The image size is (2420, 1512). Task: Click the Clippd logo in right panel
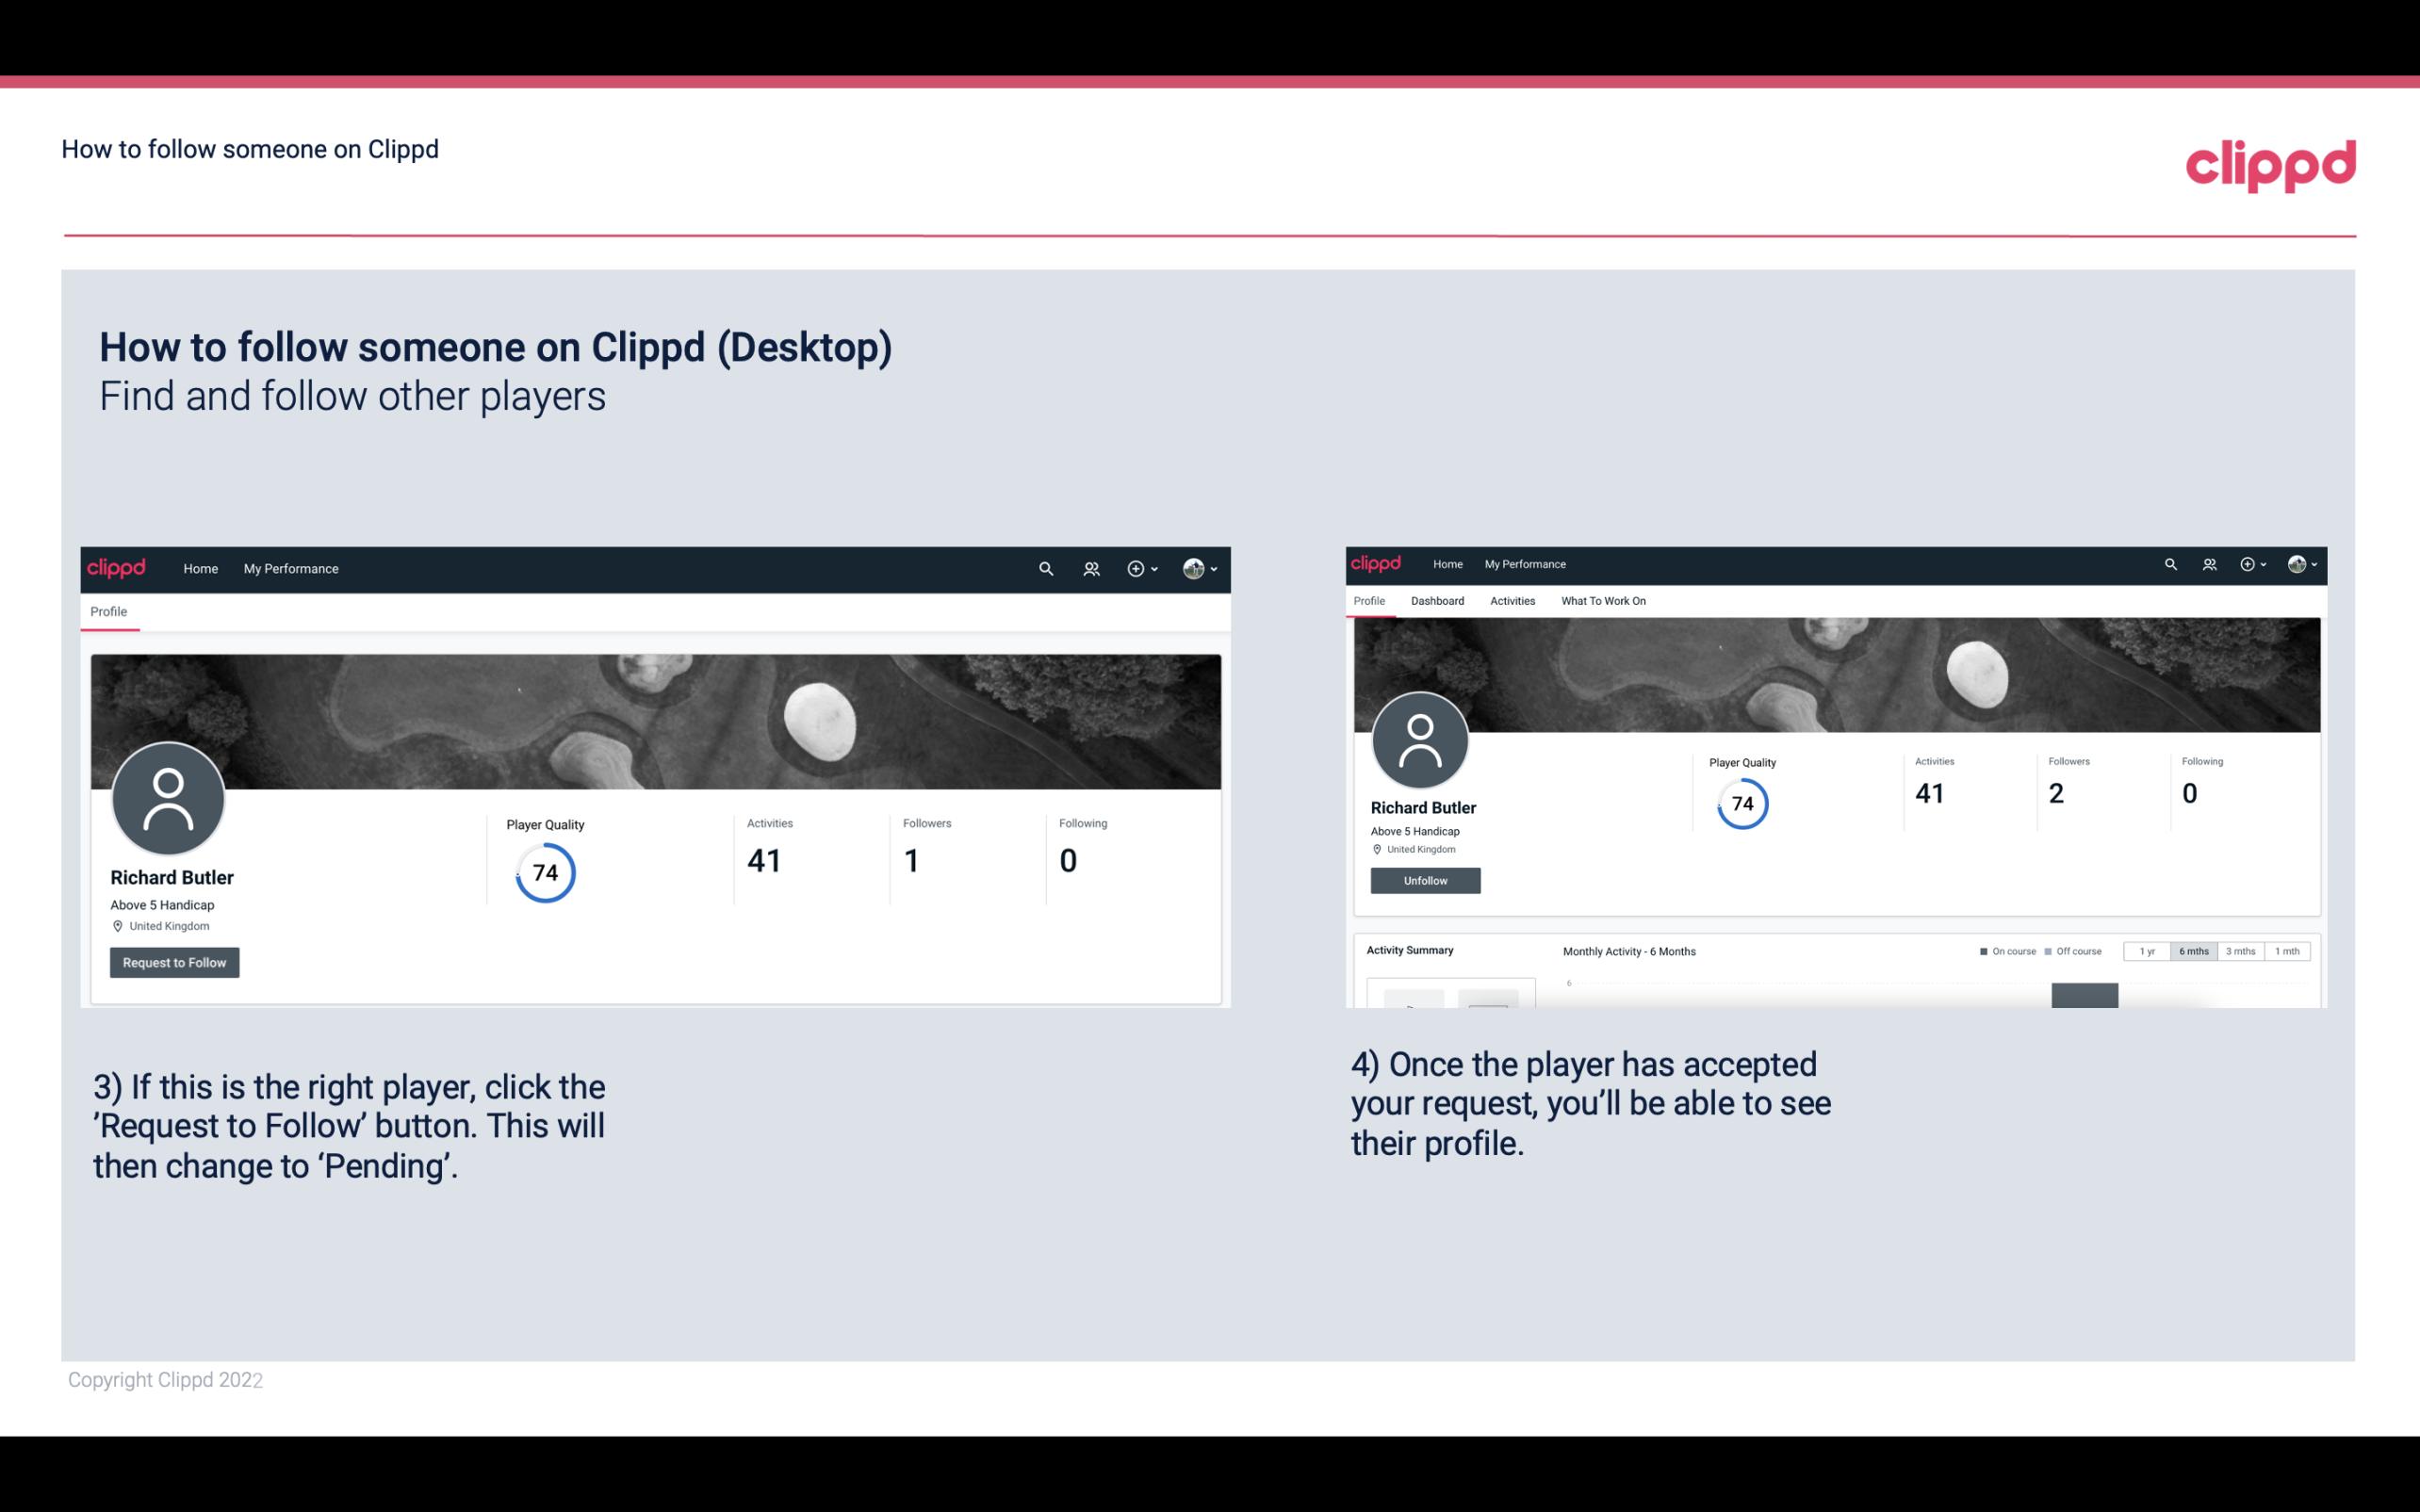point(1380,562)
